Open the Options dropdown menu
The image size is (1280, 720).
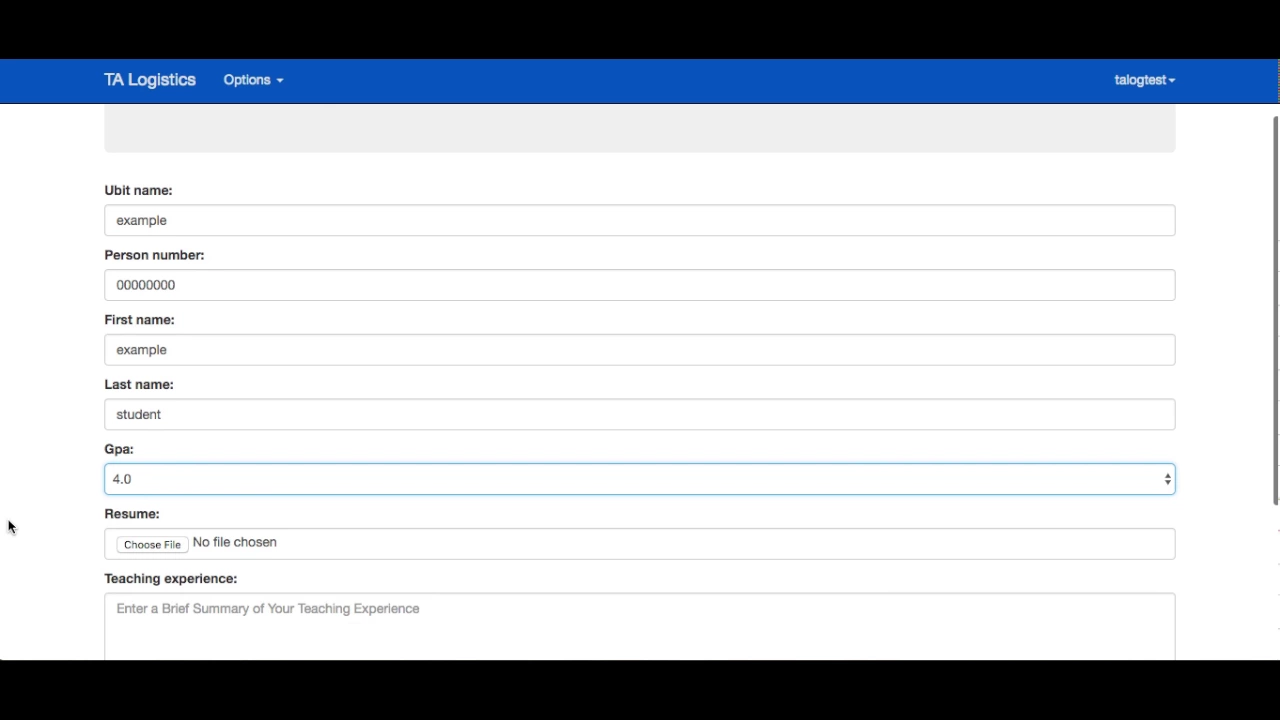click(x=253, y=80)
